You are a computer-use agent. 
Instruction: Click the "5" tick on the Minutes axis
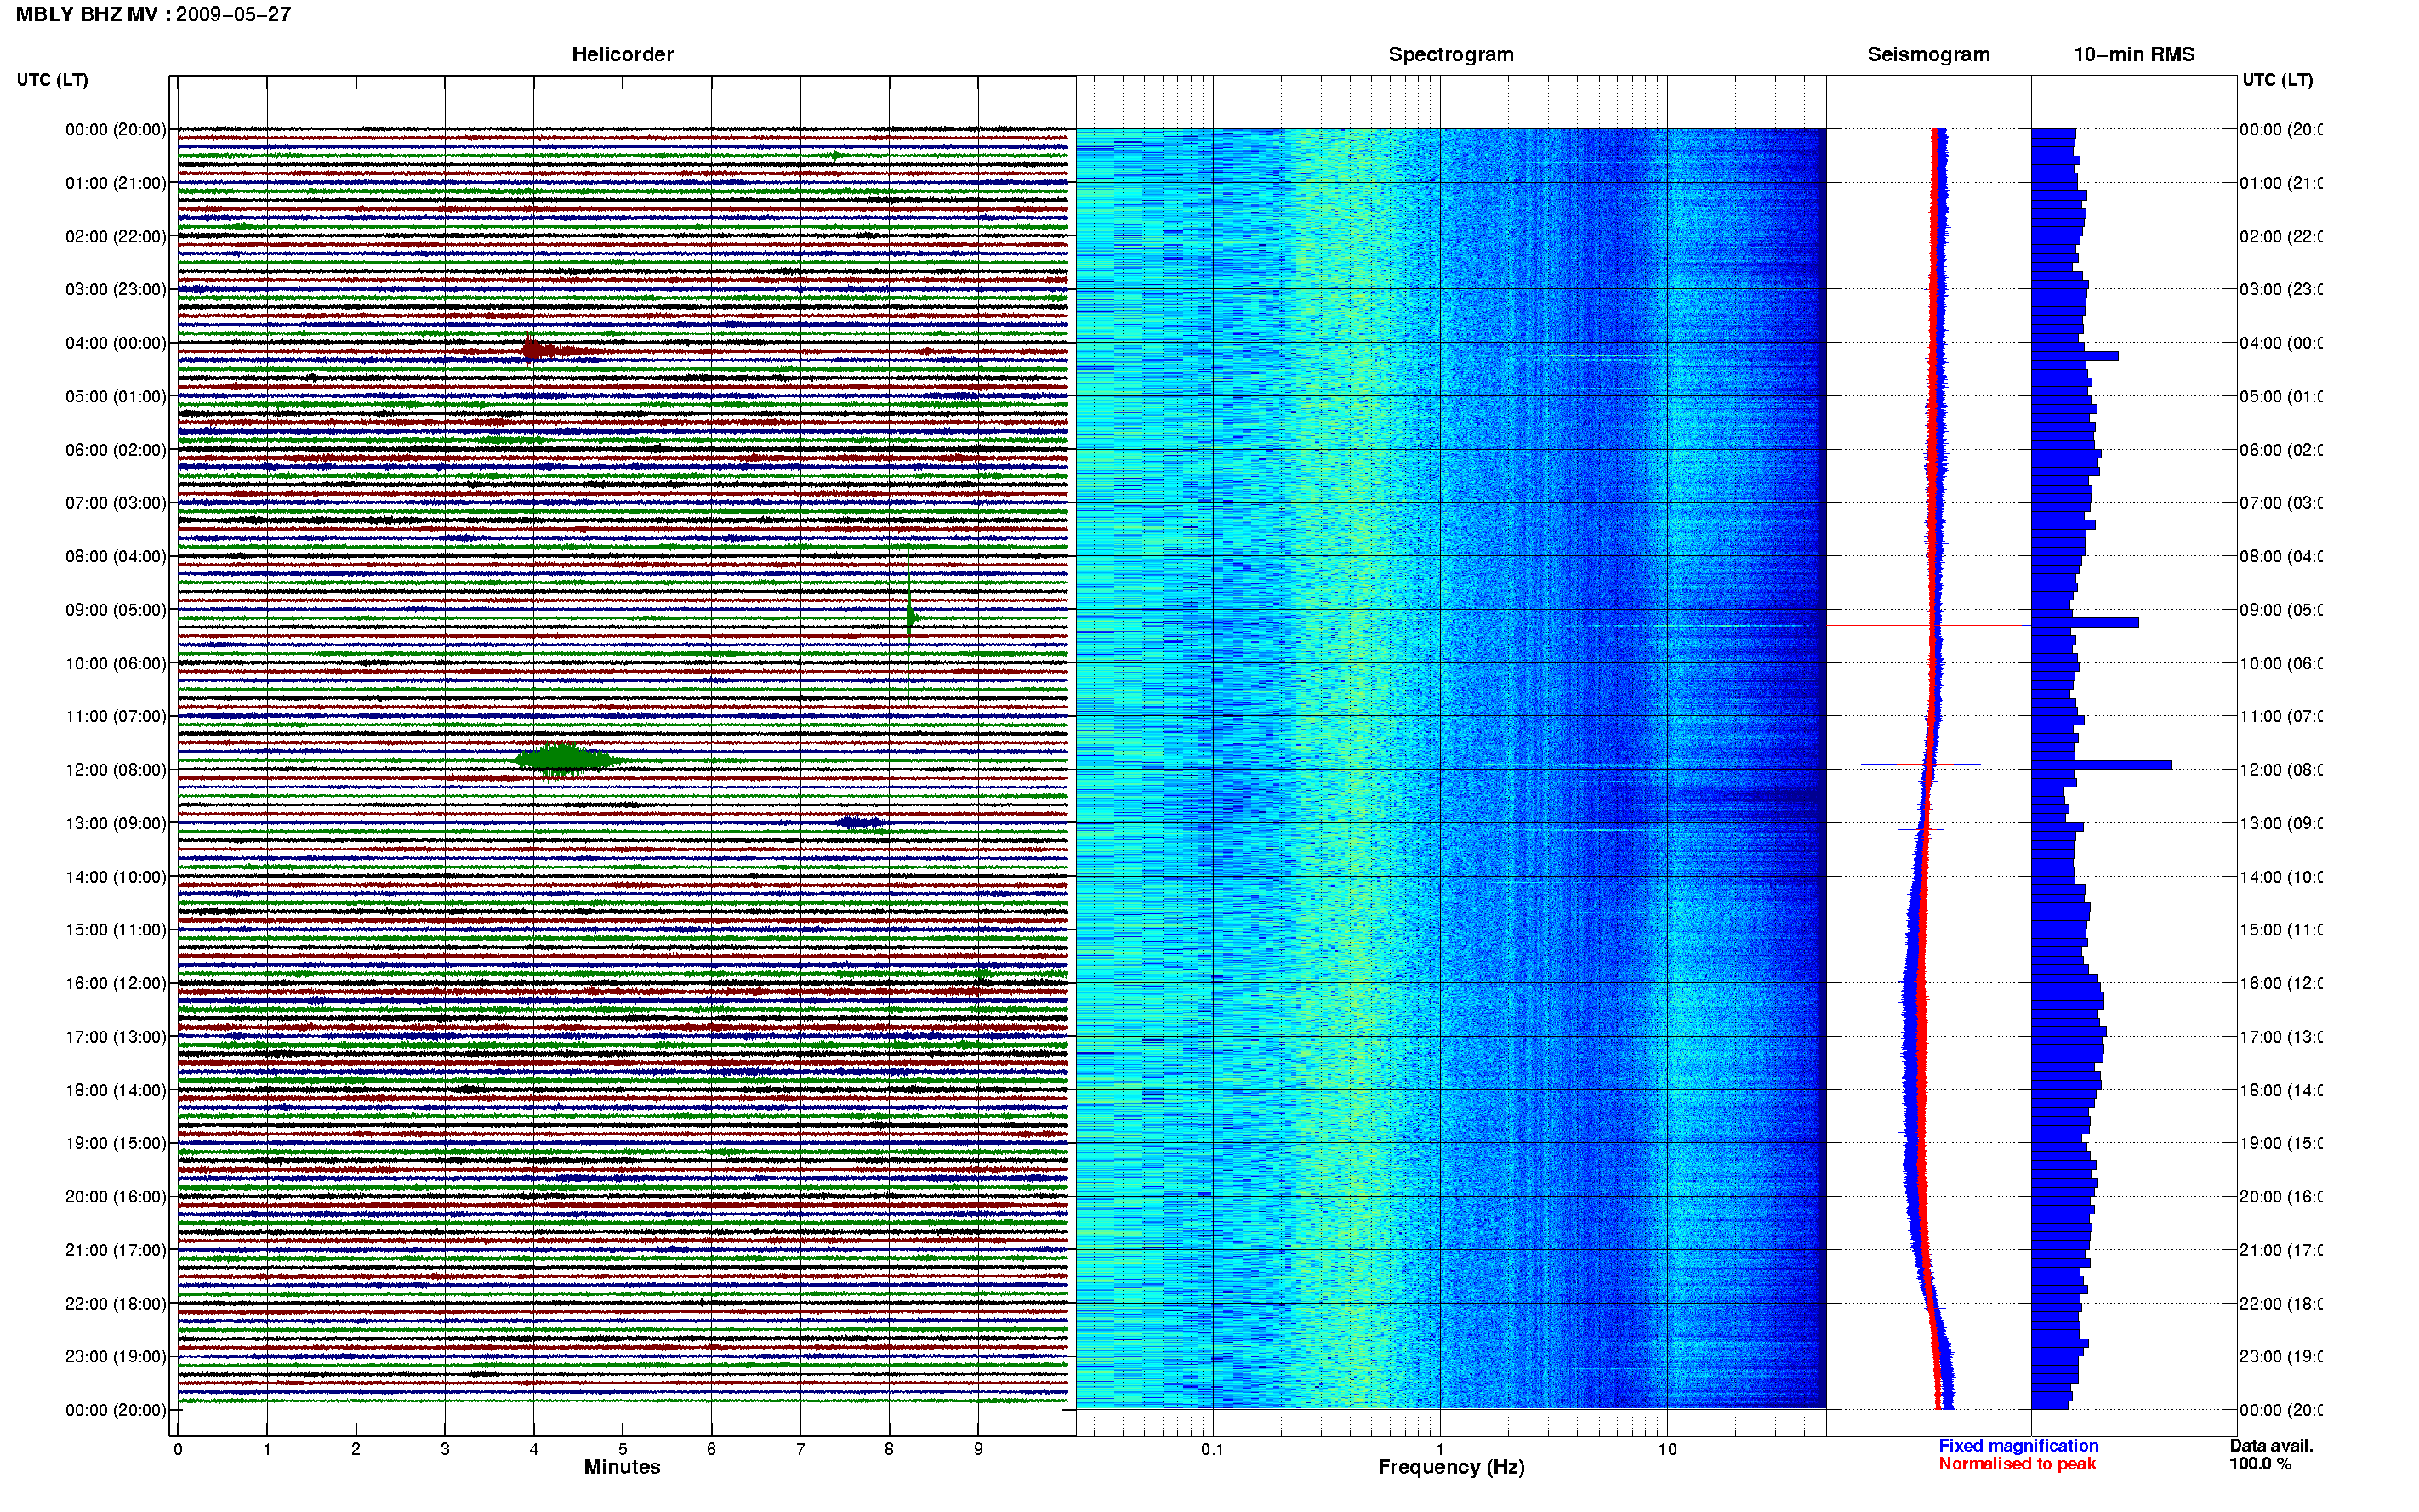[623, 1449]
